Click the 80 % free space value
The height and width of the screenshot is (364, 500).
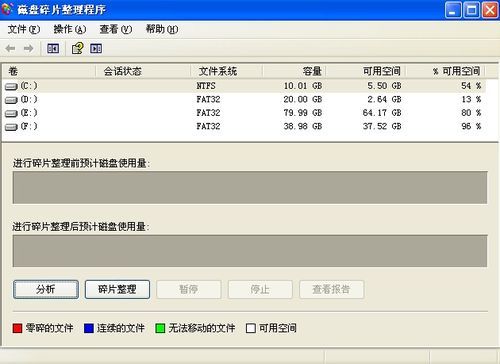tap(471, 113)
